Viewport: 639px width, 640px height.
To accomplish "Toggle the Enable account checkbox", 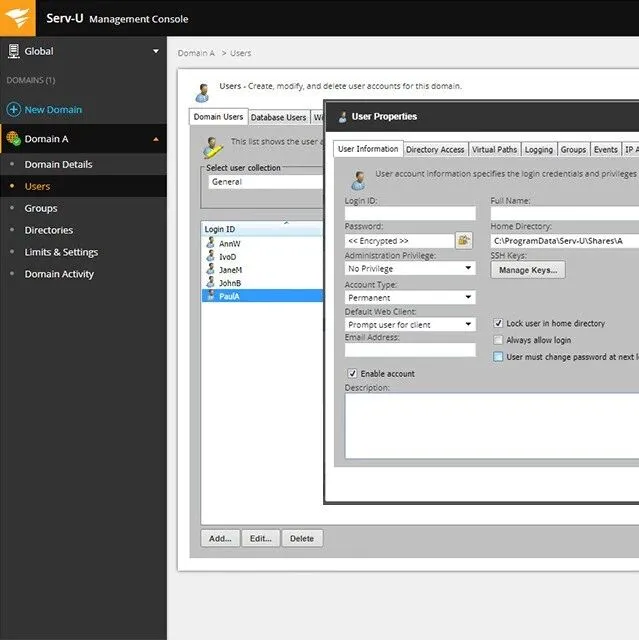I will click(x=352, y=373).
